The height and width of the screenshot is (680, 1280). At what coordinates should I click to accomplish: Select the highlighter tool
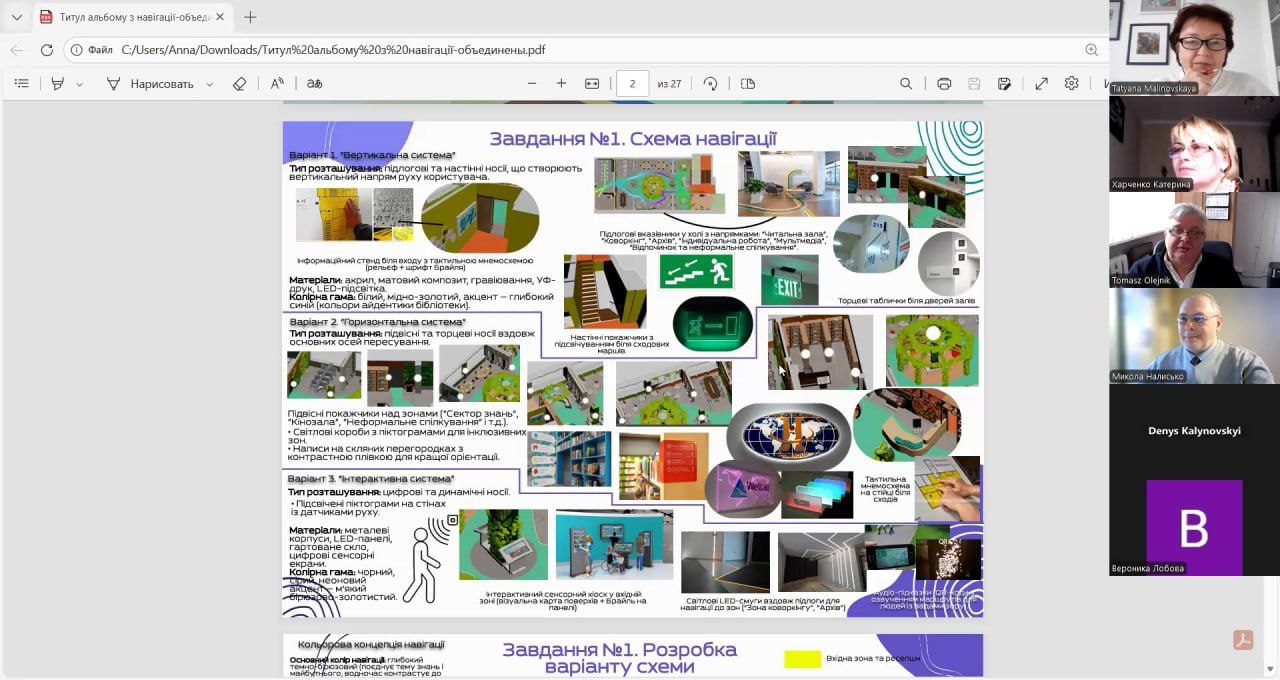pyautogui.click(x=58, y=84)
